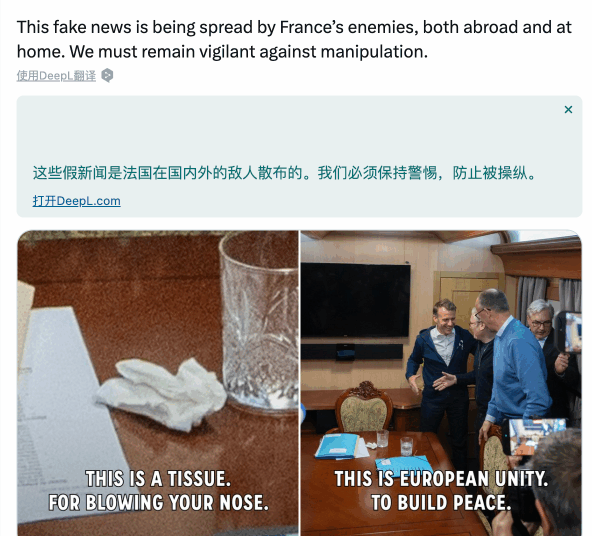
Task: Click the blue folder on the table
Action: pyautogui.click(x=337, y=446)
